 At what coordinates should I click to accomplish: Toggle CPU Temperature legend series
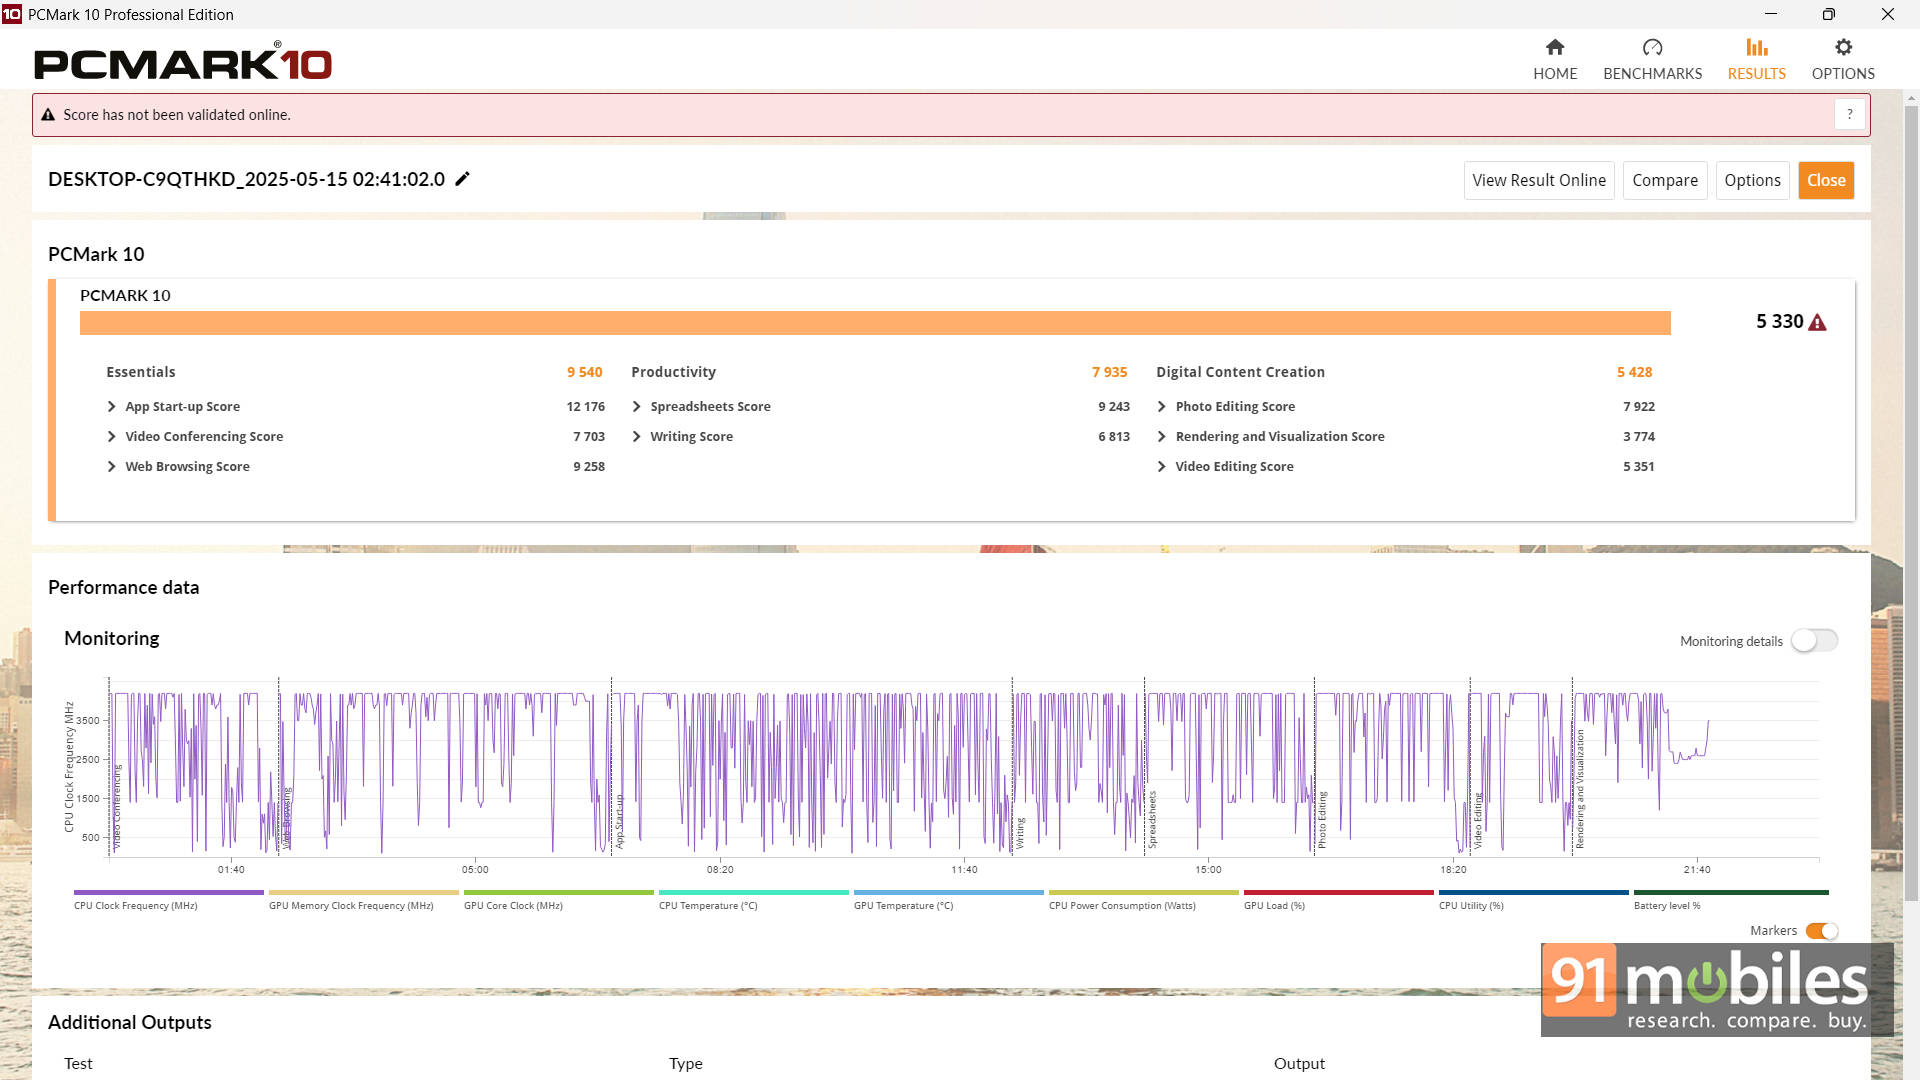[753, 899]
